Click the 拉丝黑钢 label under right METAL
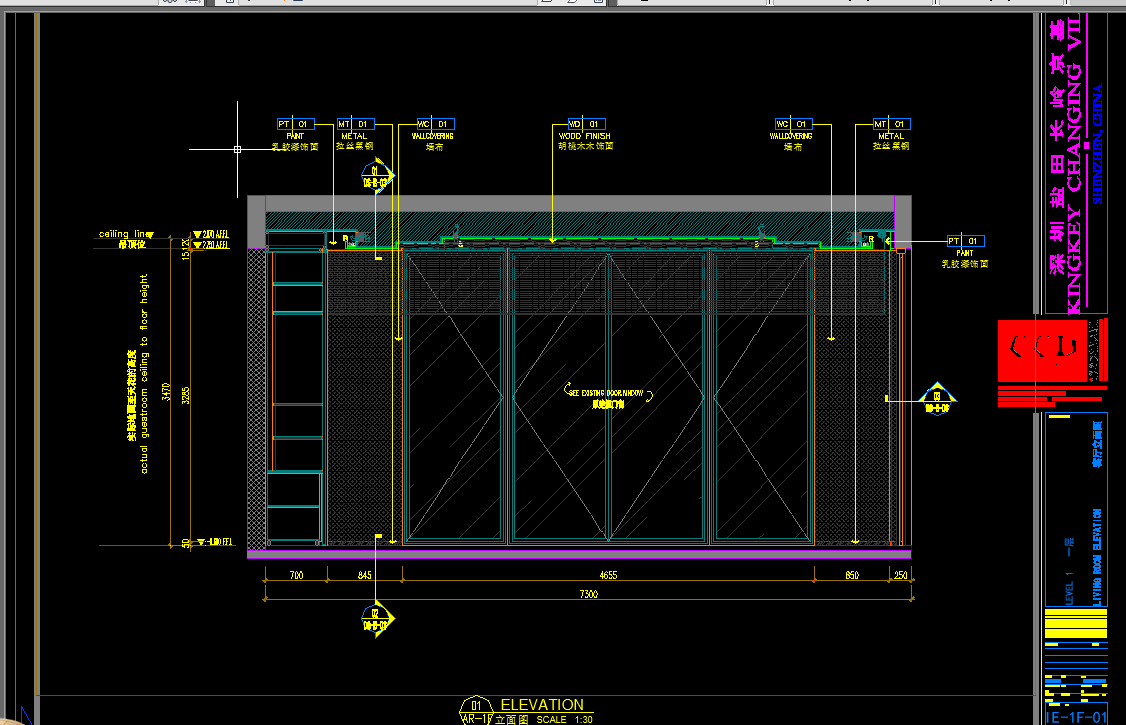Screen dimensions: 1126x725 [x=891, y=146]
